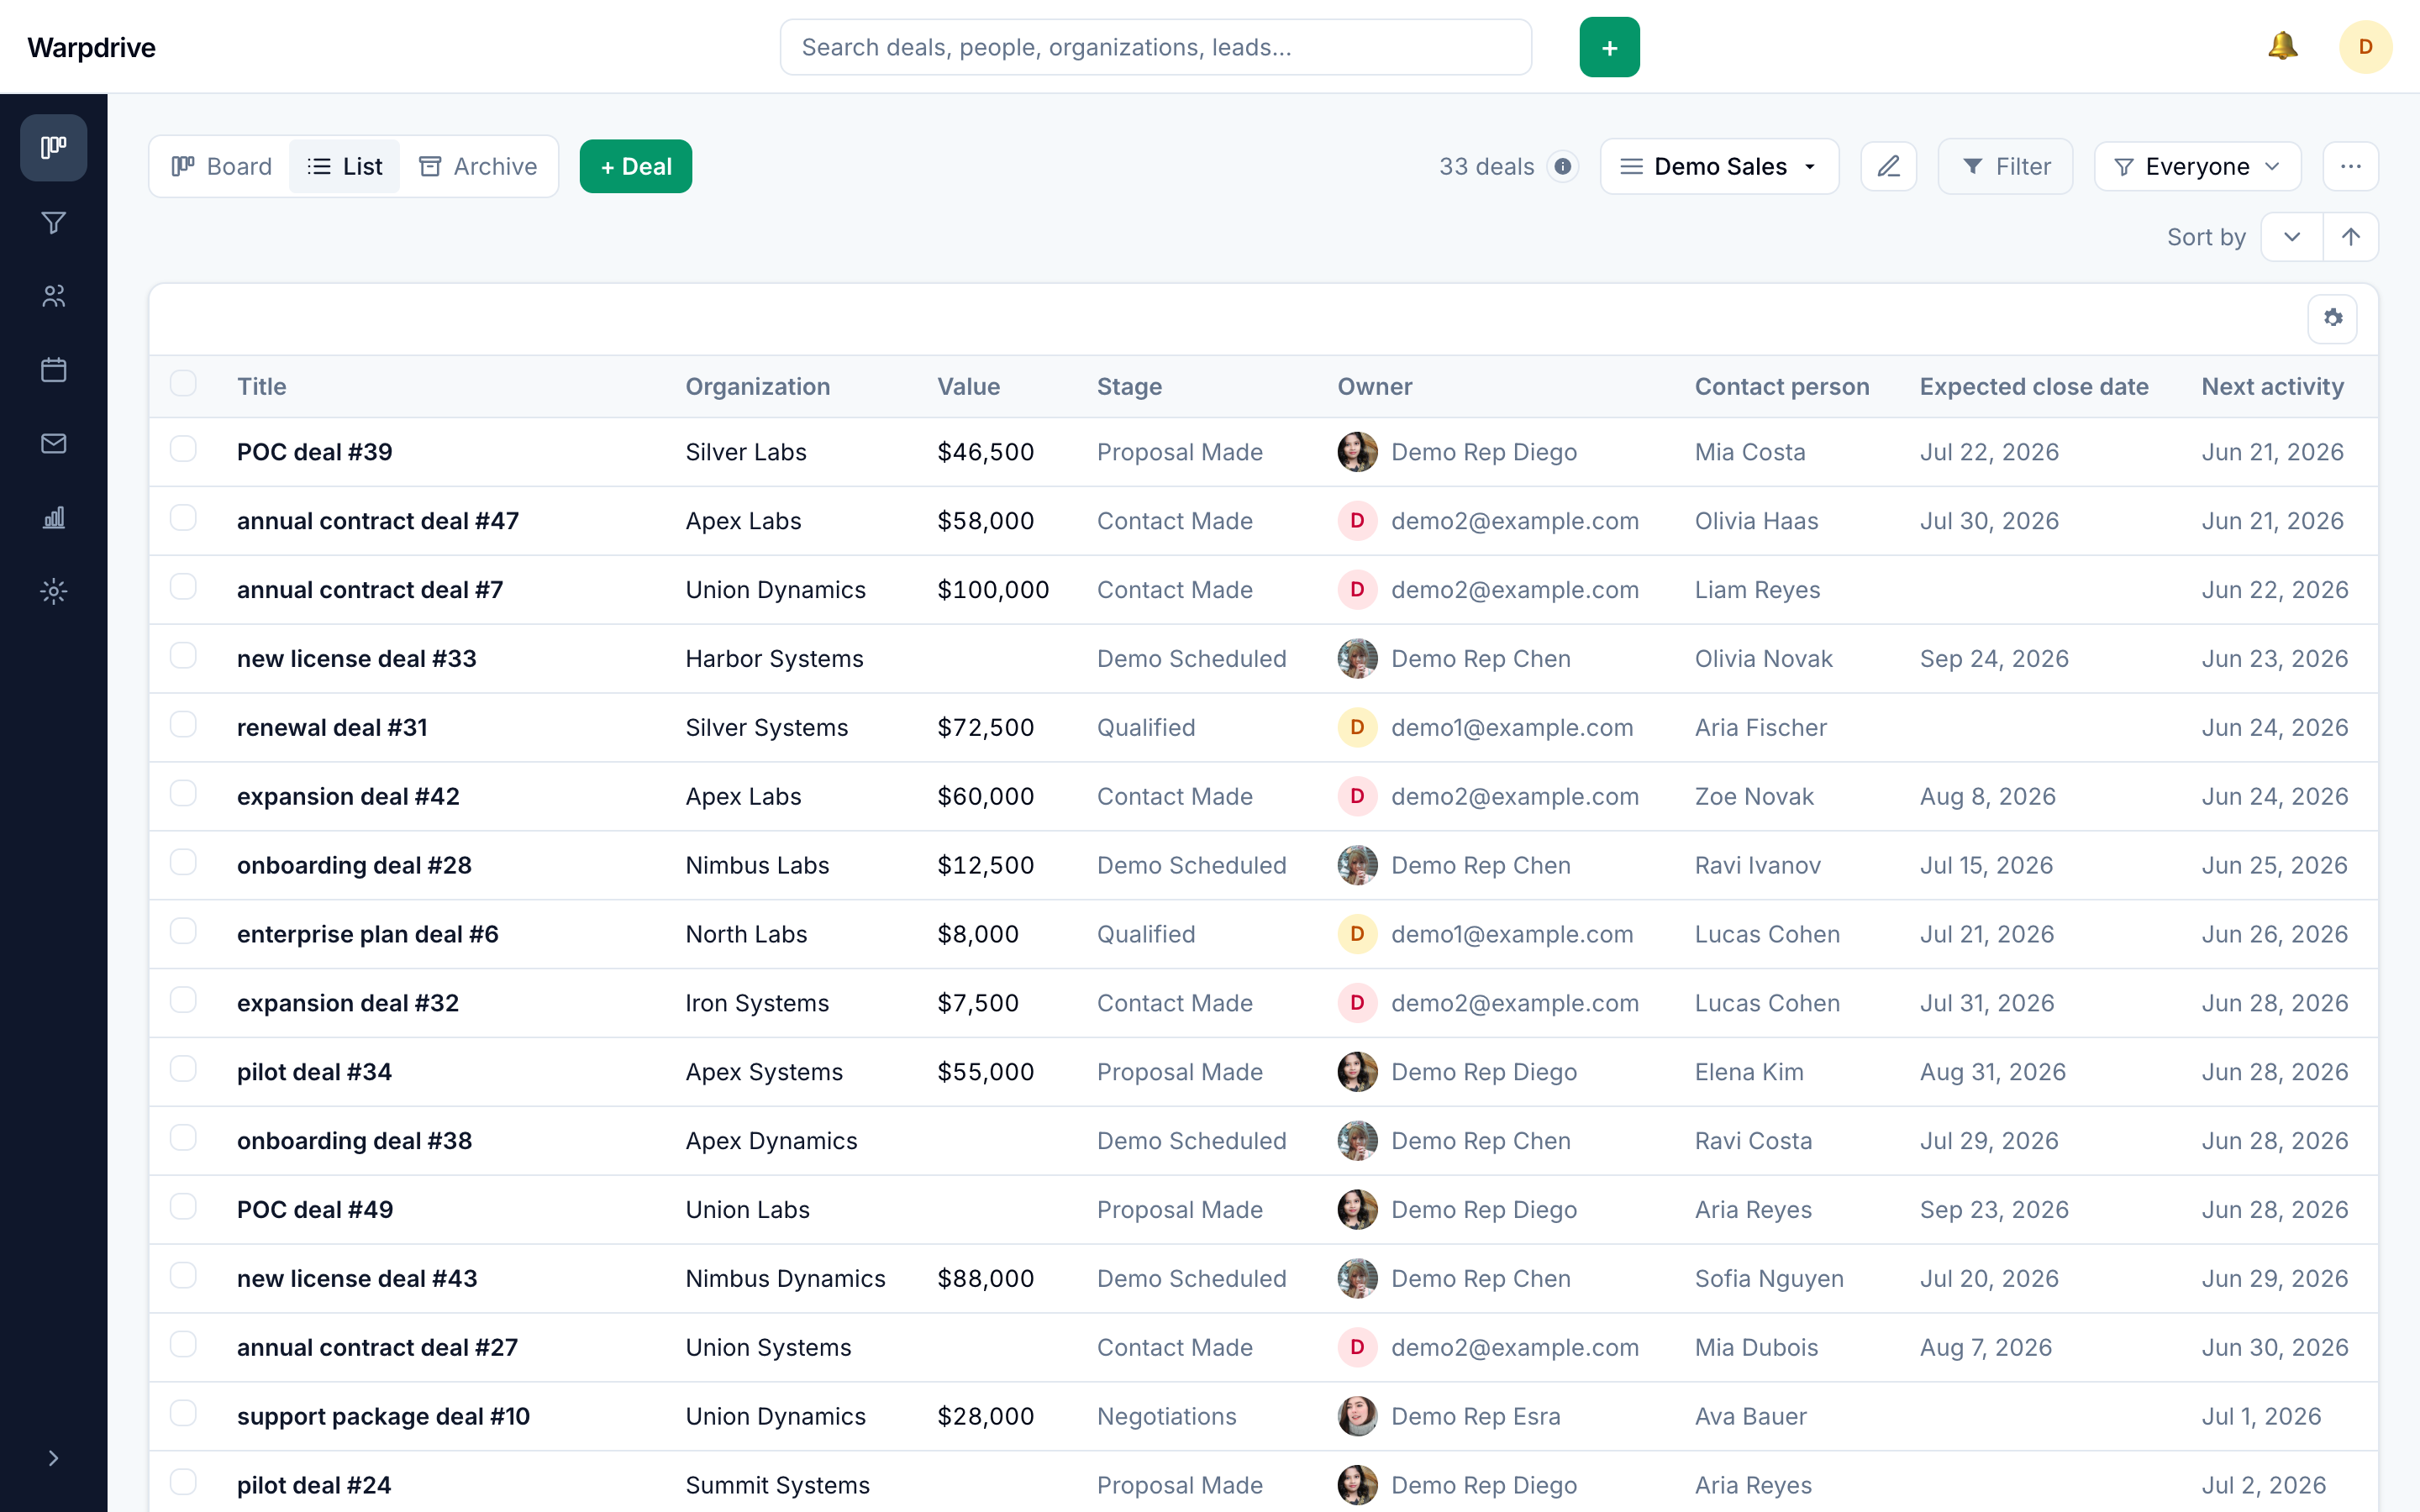
Task: Click Union Dynamics in annual contract deal #7 row
Action: click(x=775, y=590)
